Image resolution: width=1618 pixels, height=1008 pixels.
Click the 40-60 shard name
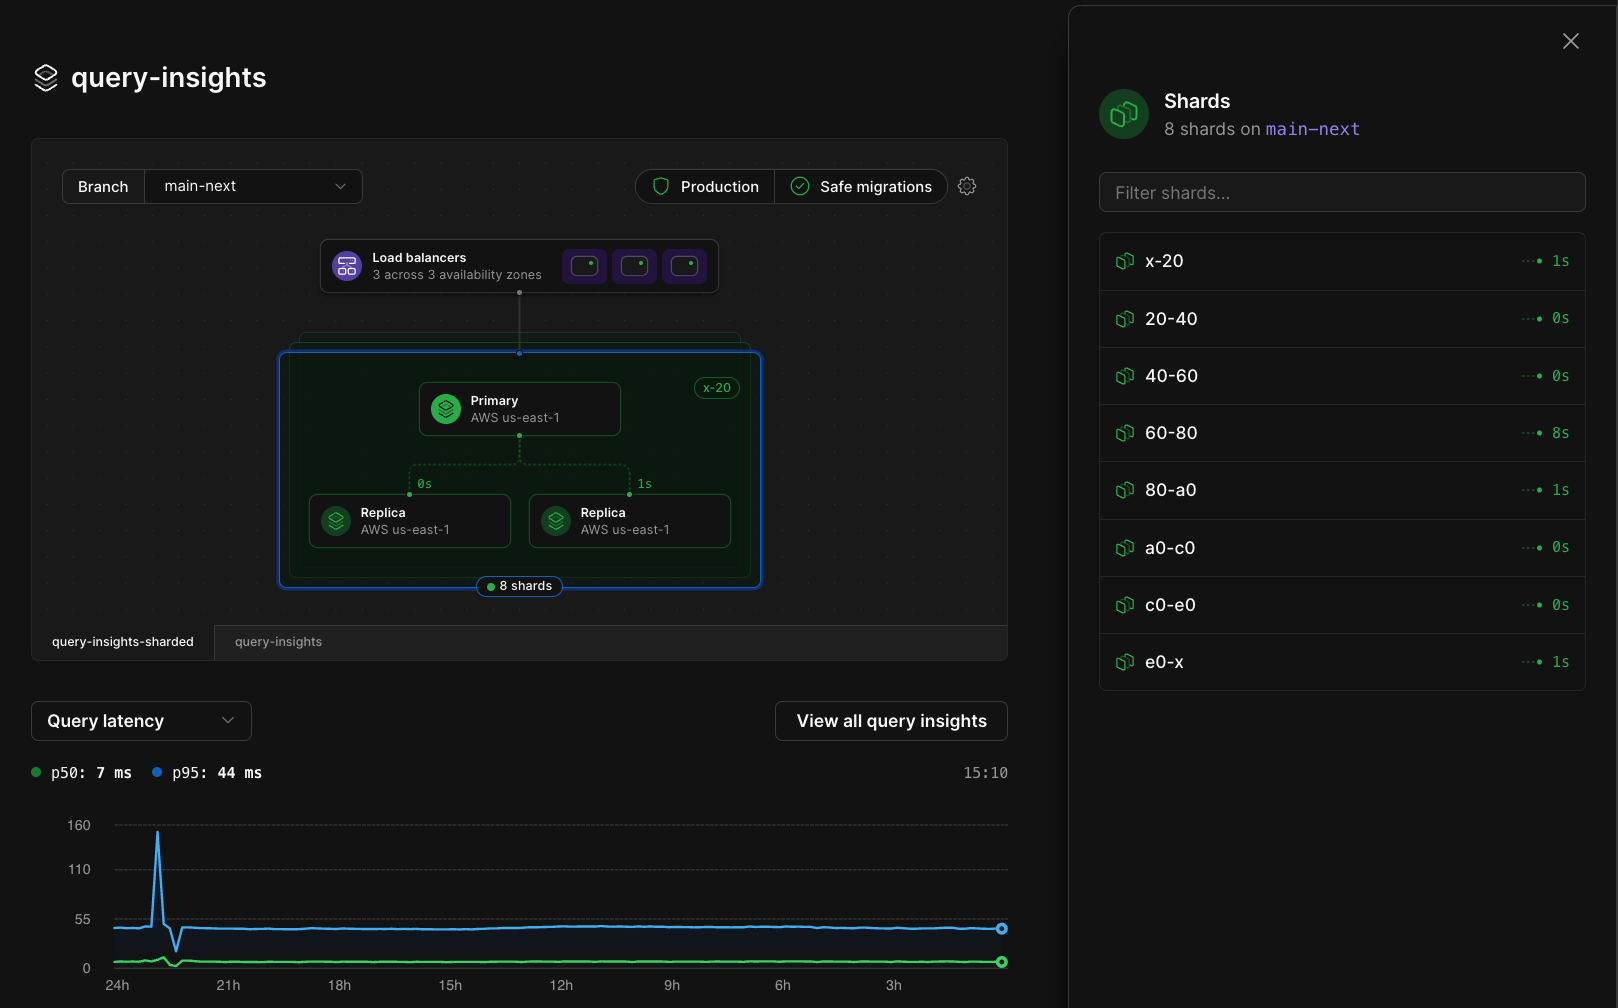(x=1171, y=376)
